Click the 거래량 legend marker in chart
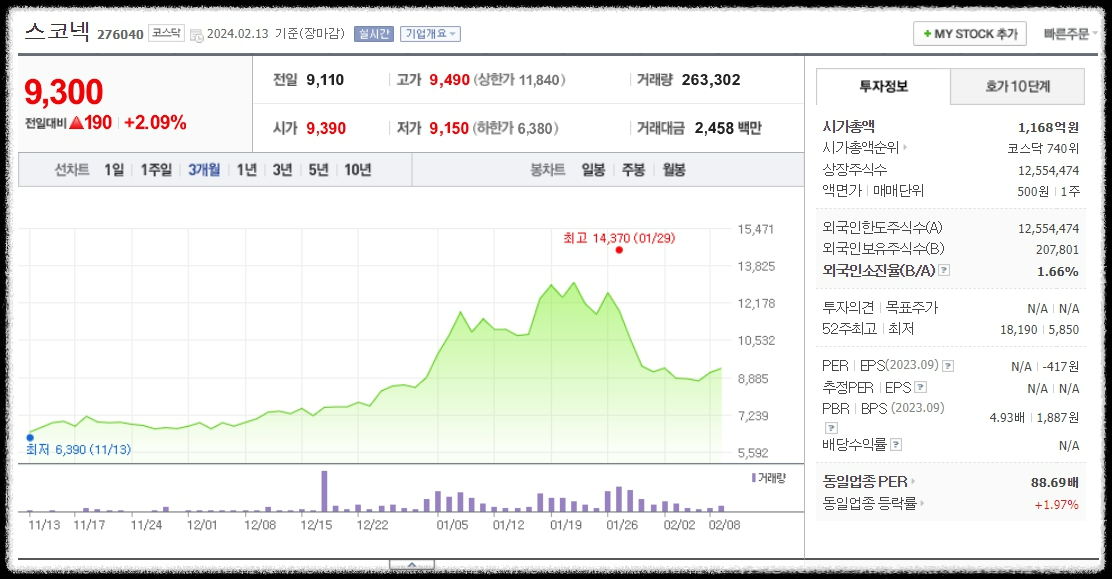The image size is (1112, 579). [754, 478]
